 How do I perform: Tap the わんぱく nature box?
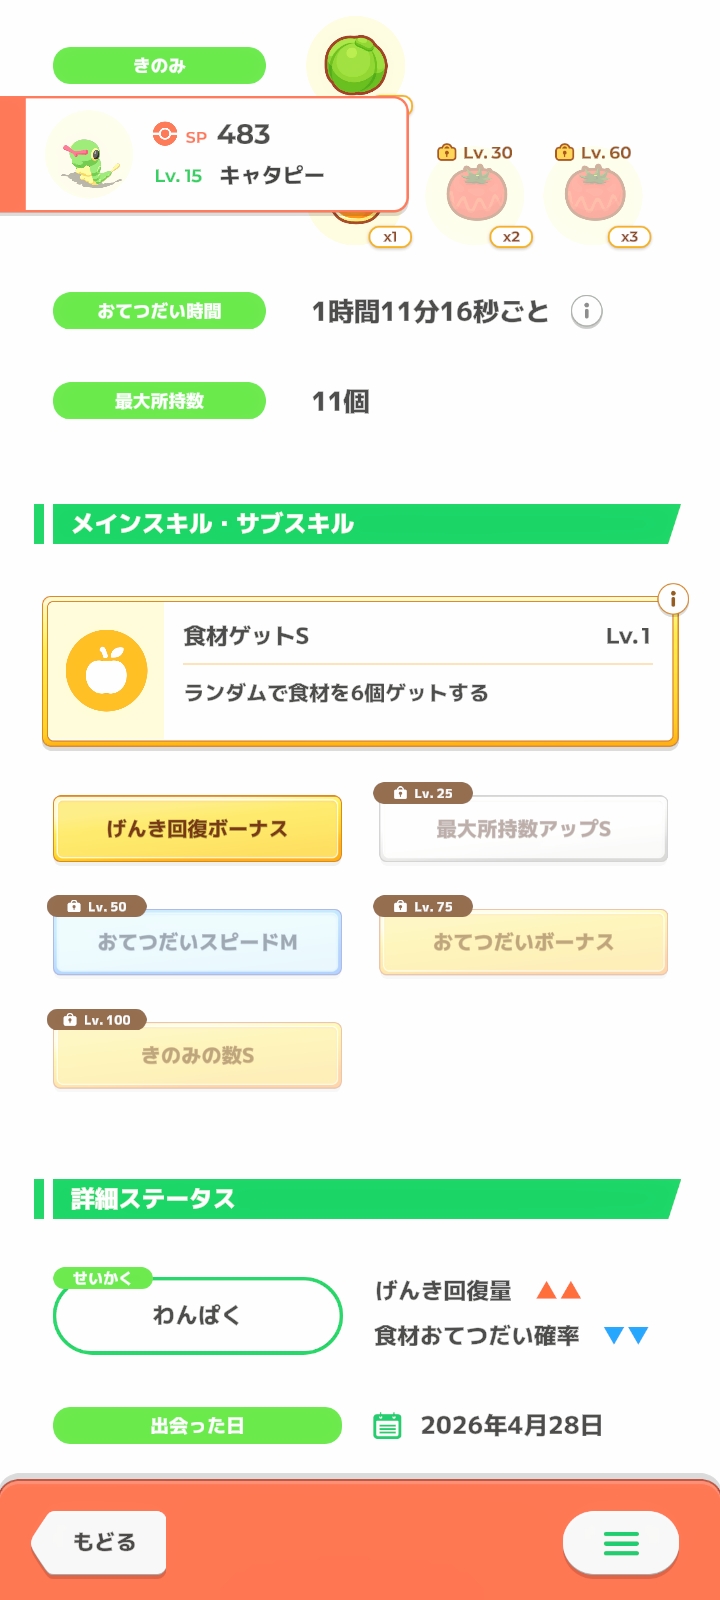[197, 1316]
